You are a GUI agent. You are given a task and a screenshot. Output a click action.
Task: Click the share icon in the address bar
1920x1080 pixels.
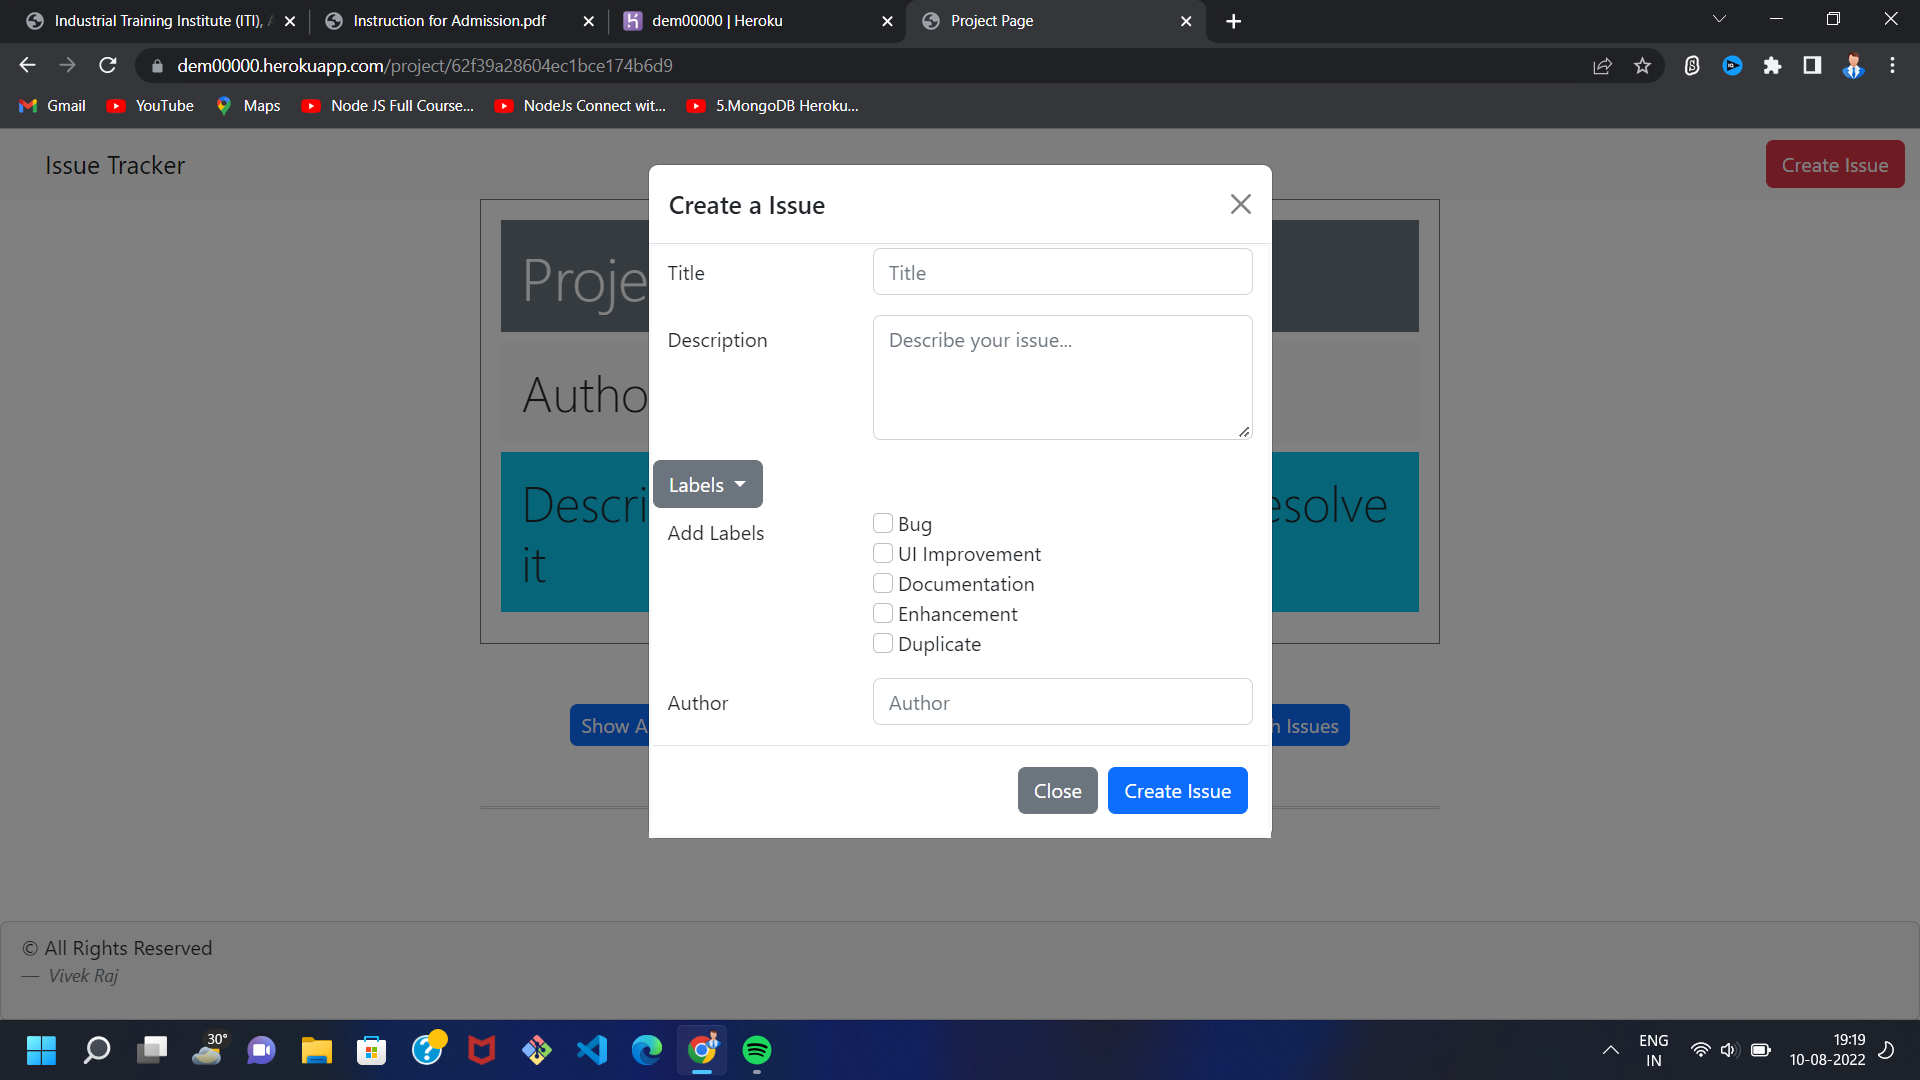pyautogui.click(x=1602, y=65)
